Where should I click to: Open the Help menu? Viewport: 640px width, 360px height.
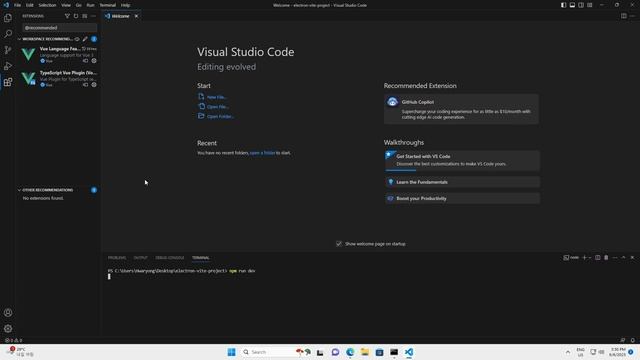click(125, 5)
